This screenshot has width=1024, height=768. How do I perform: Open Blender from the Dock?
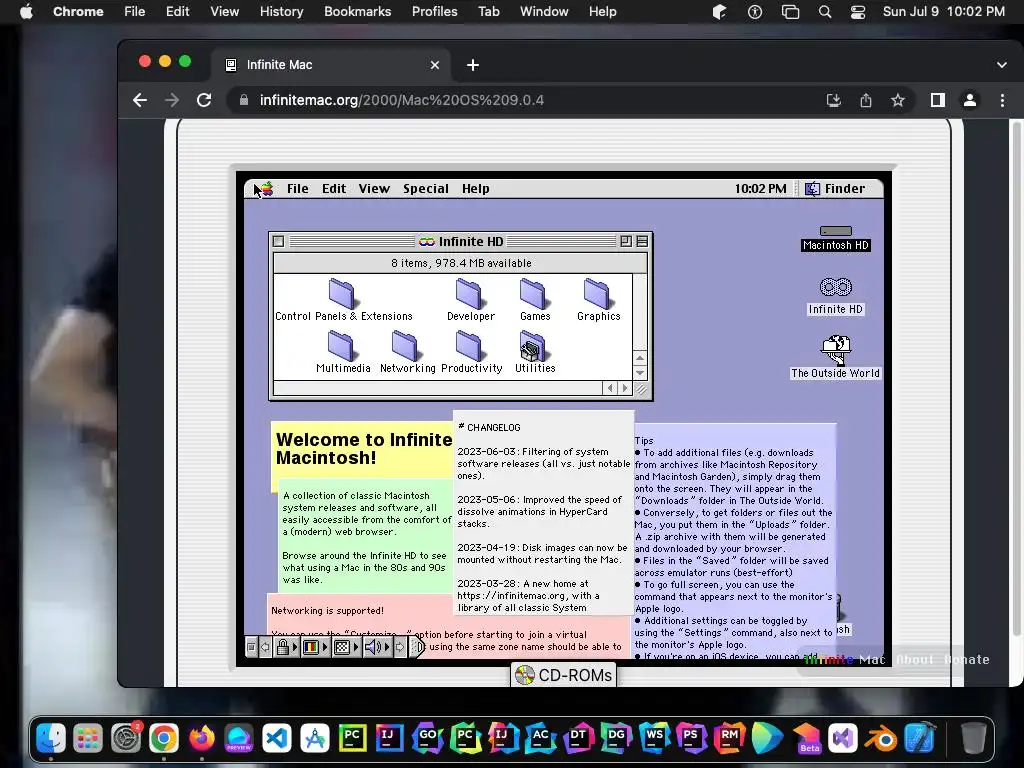pos(881,738)
